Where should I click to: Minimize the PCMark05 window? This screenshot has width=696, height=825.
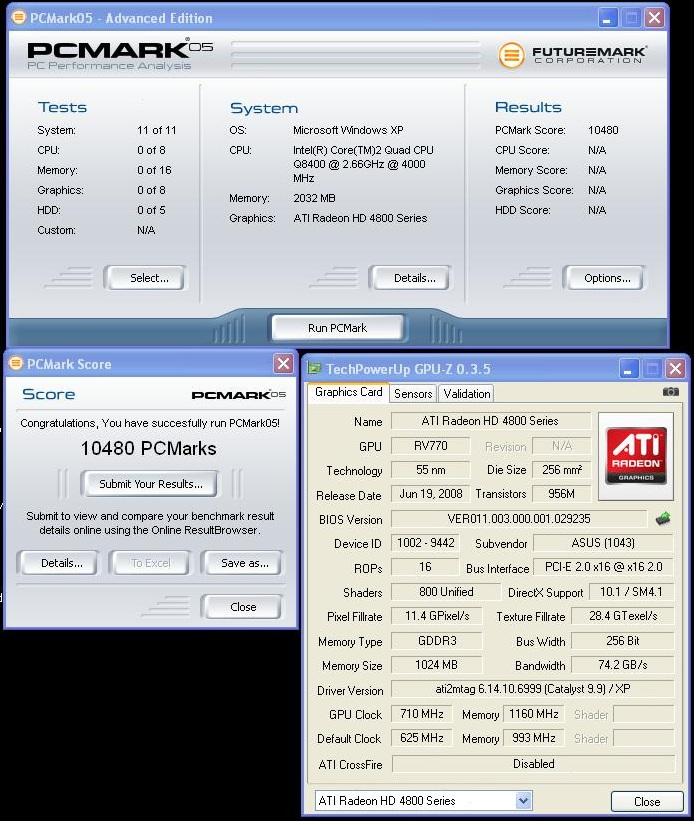point(608,18)
